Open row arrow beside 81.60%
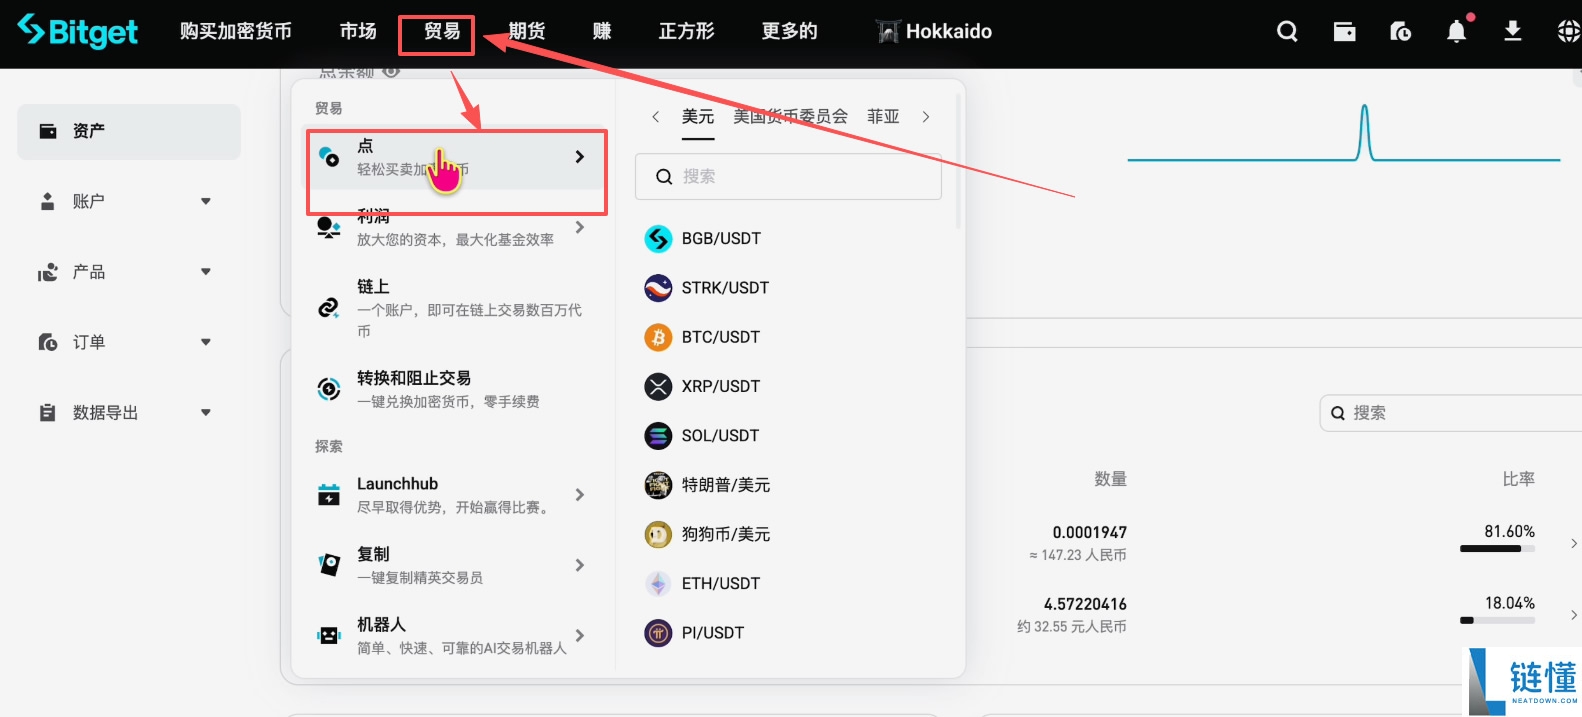 pos(1573,543)
